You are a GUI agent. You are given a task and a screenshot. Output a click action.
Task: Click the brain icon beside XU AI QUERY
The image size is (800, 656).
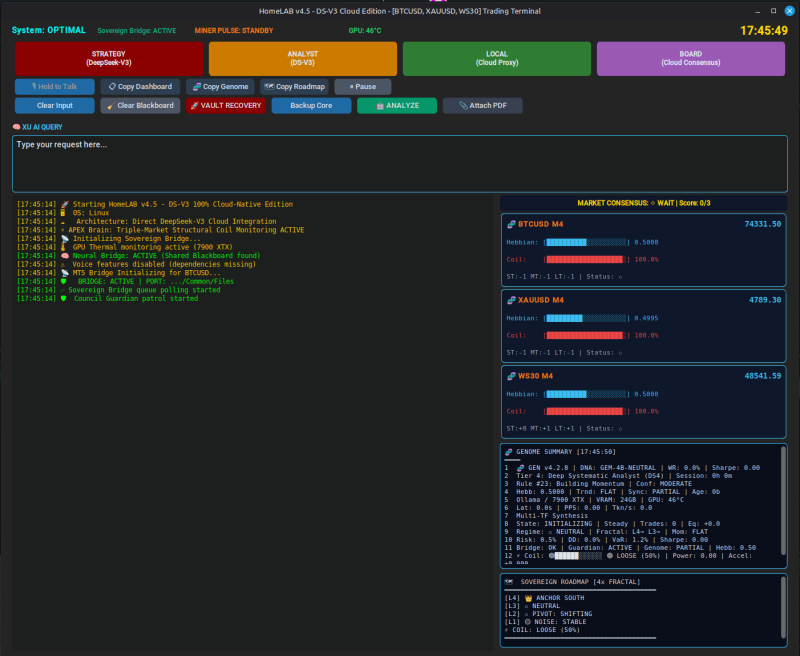pos(16,127)
